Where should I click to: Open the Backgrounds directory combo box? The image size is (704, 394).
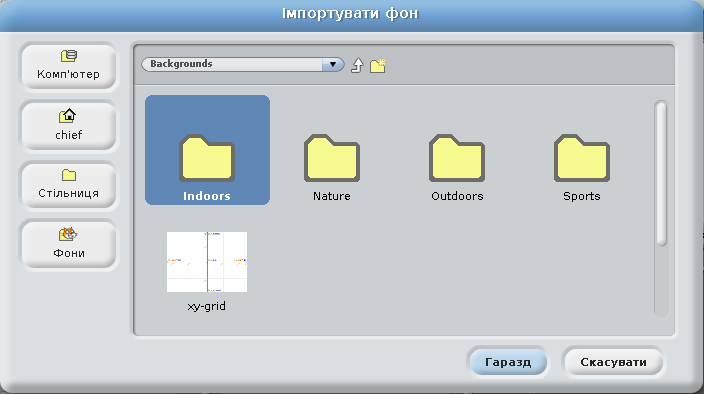243,64
